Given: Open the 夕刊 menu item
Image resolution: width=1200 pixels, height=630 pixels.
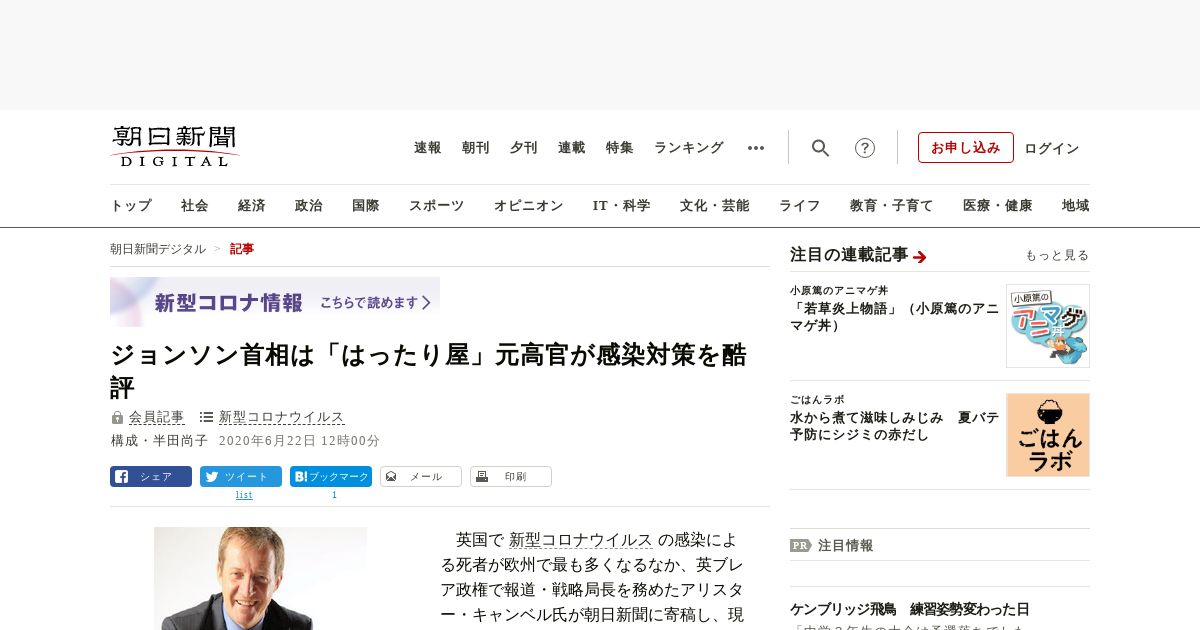Looking at the screenshot, I should coord(524,148).
